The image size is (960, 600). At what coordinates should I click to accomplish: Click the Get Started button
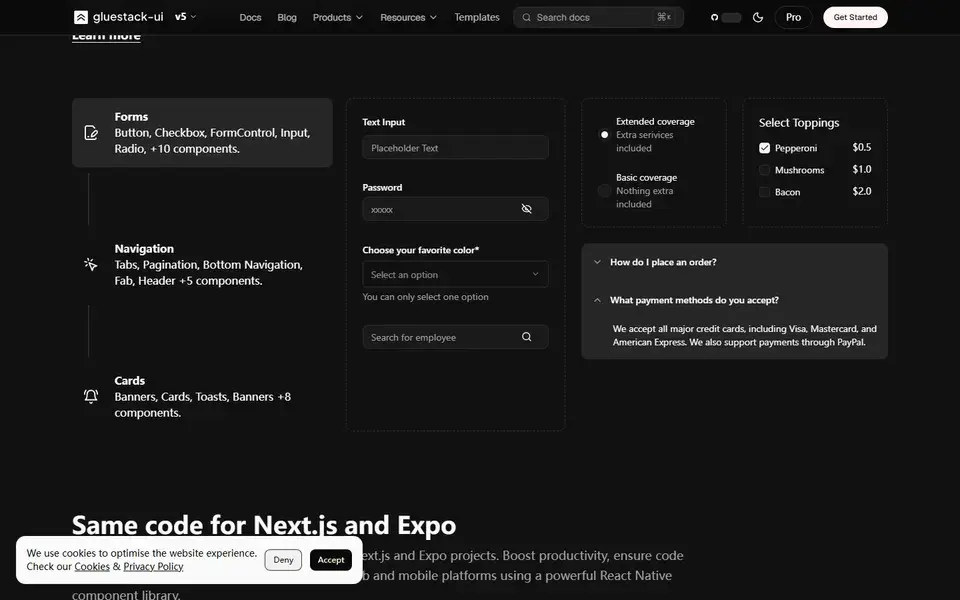pos(855,17)
